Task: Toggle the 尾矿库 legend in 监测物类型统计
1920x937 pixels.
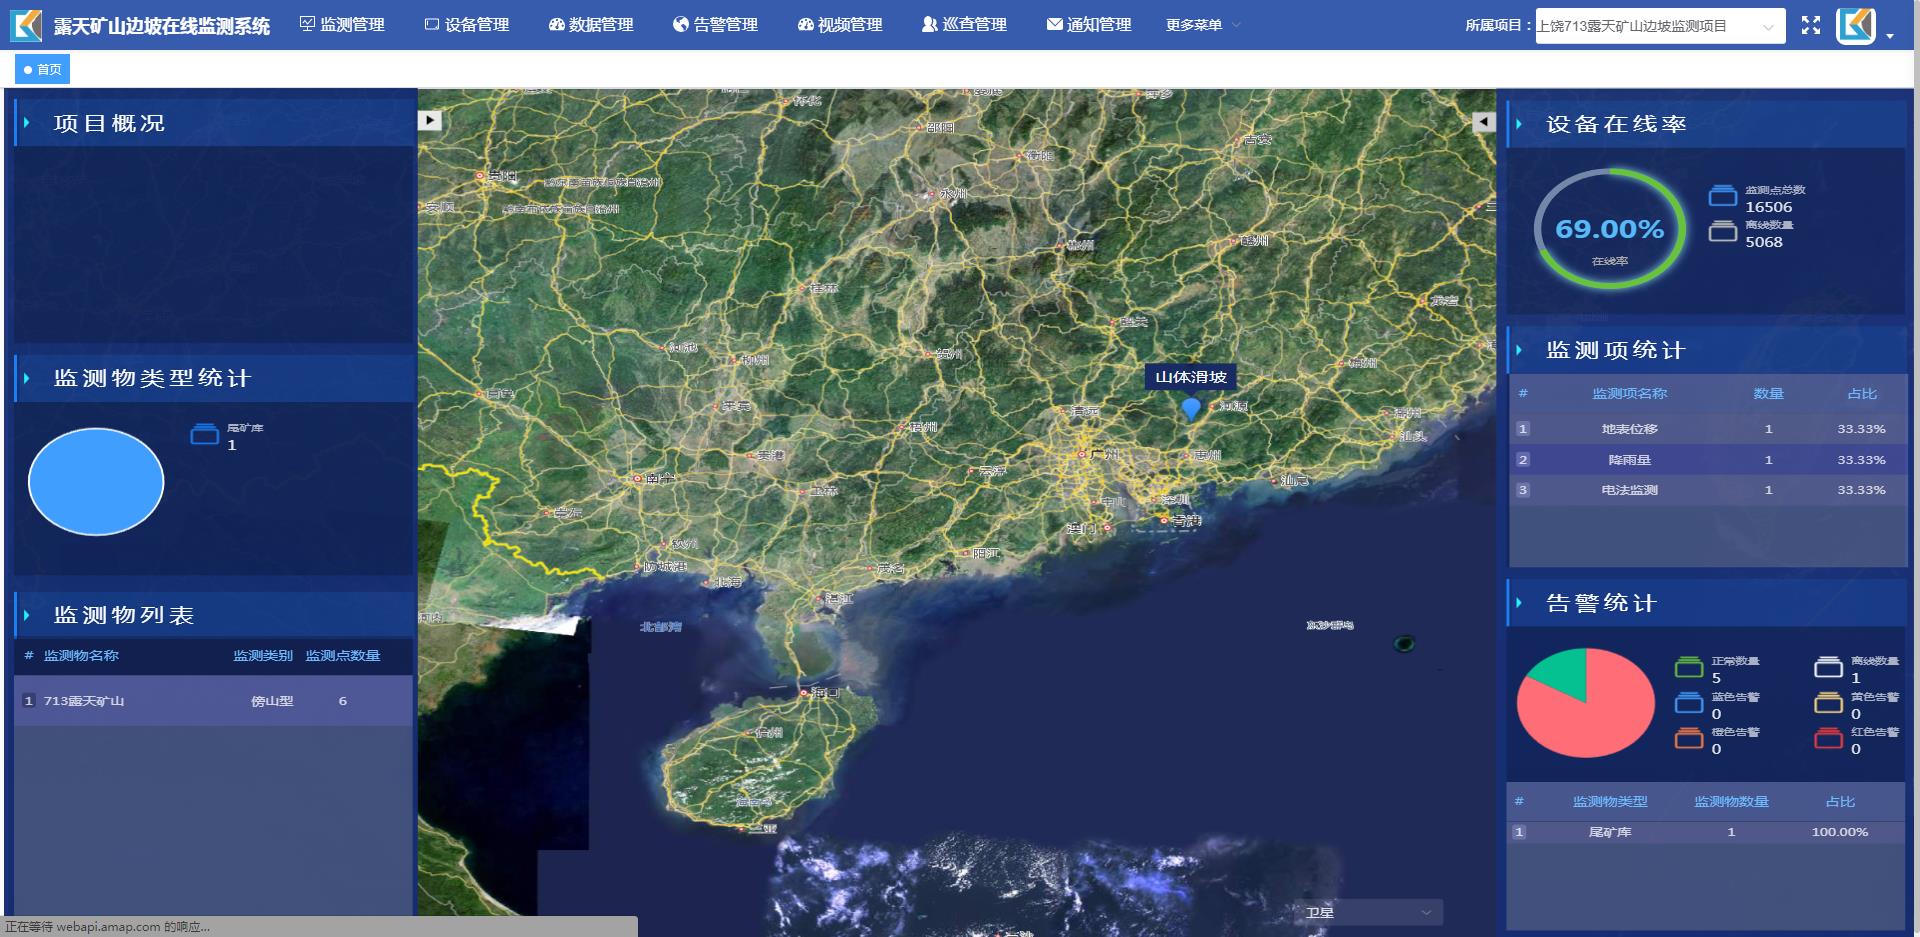Action: pos(205,435)
